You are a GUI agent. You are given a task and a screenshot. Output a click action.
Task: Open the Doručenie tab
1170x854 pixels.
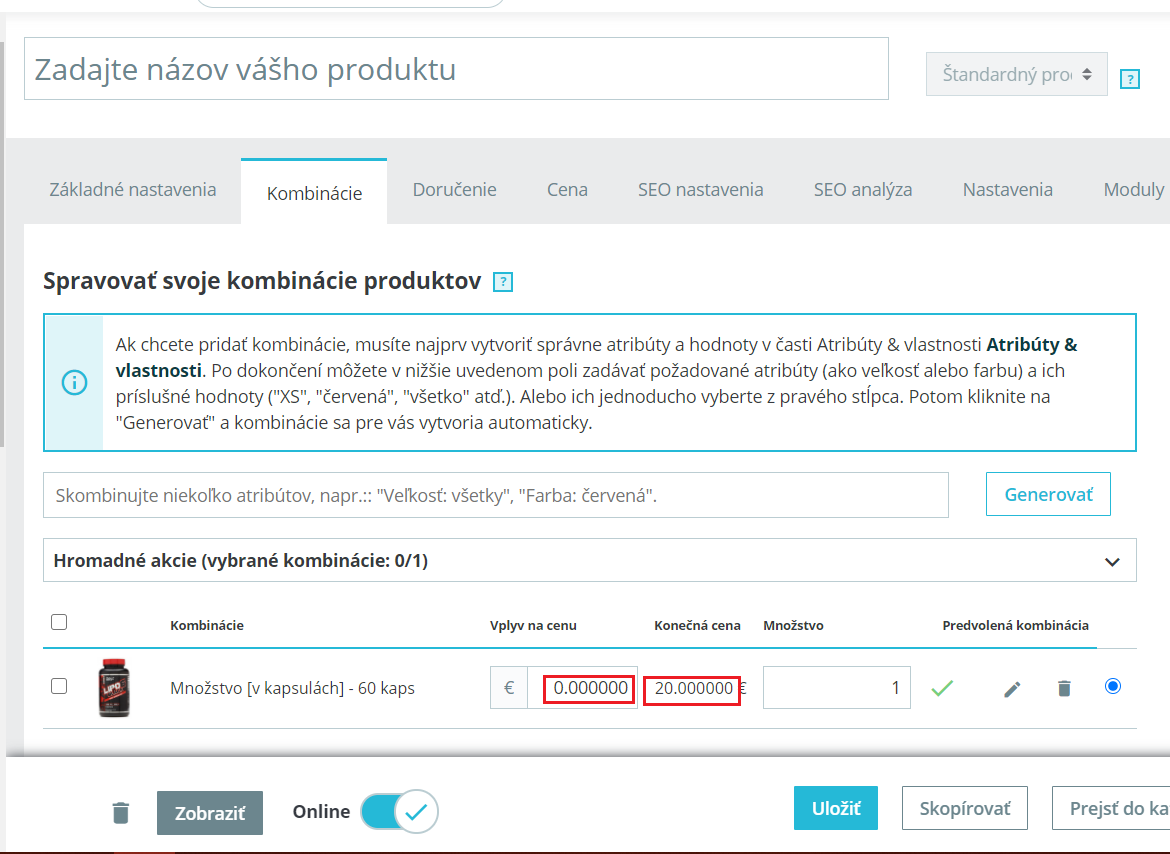(x=454, y=189)
